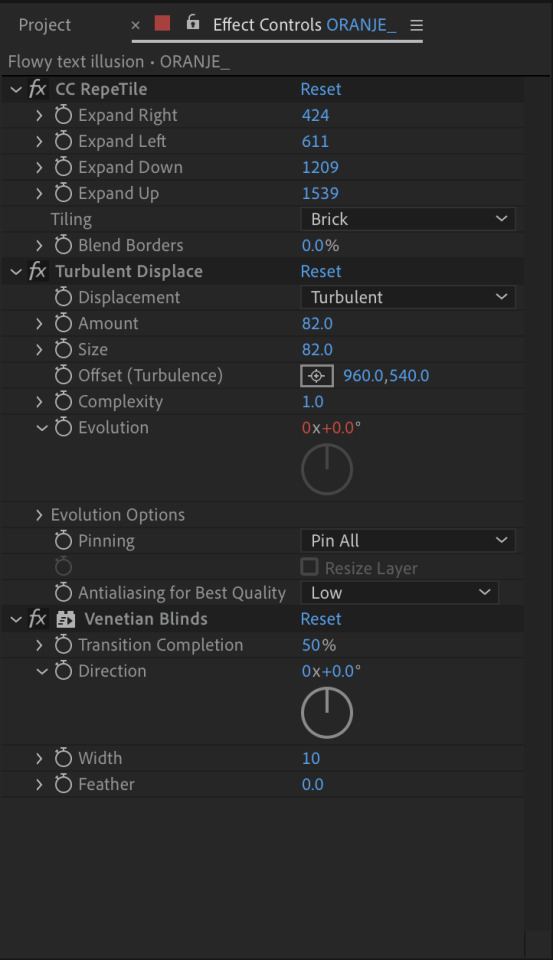This screenshot has height=960, width=553.
Task: Reset the CC RepeTile effect
Action: [321, 89]
